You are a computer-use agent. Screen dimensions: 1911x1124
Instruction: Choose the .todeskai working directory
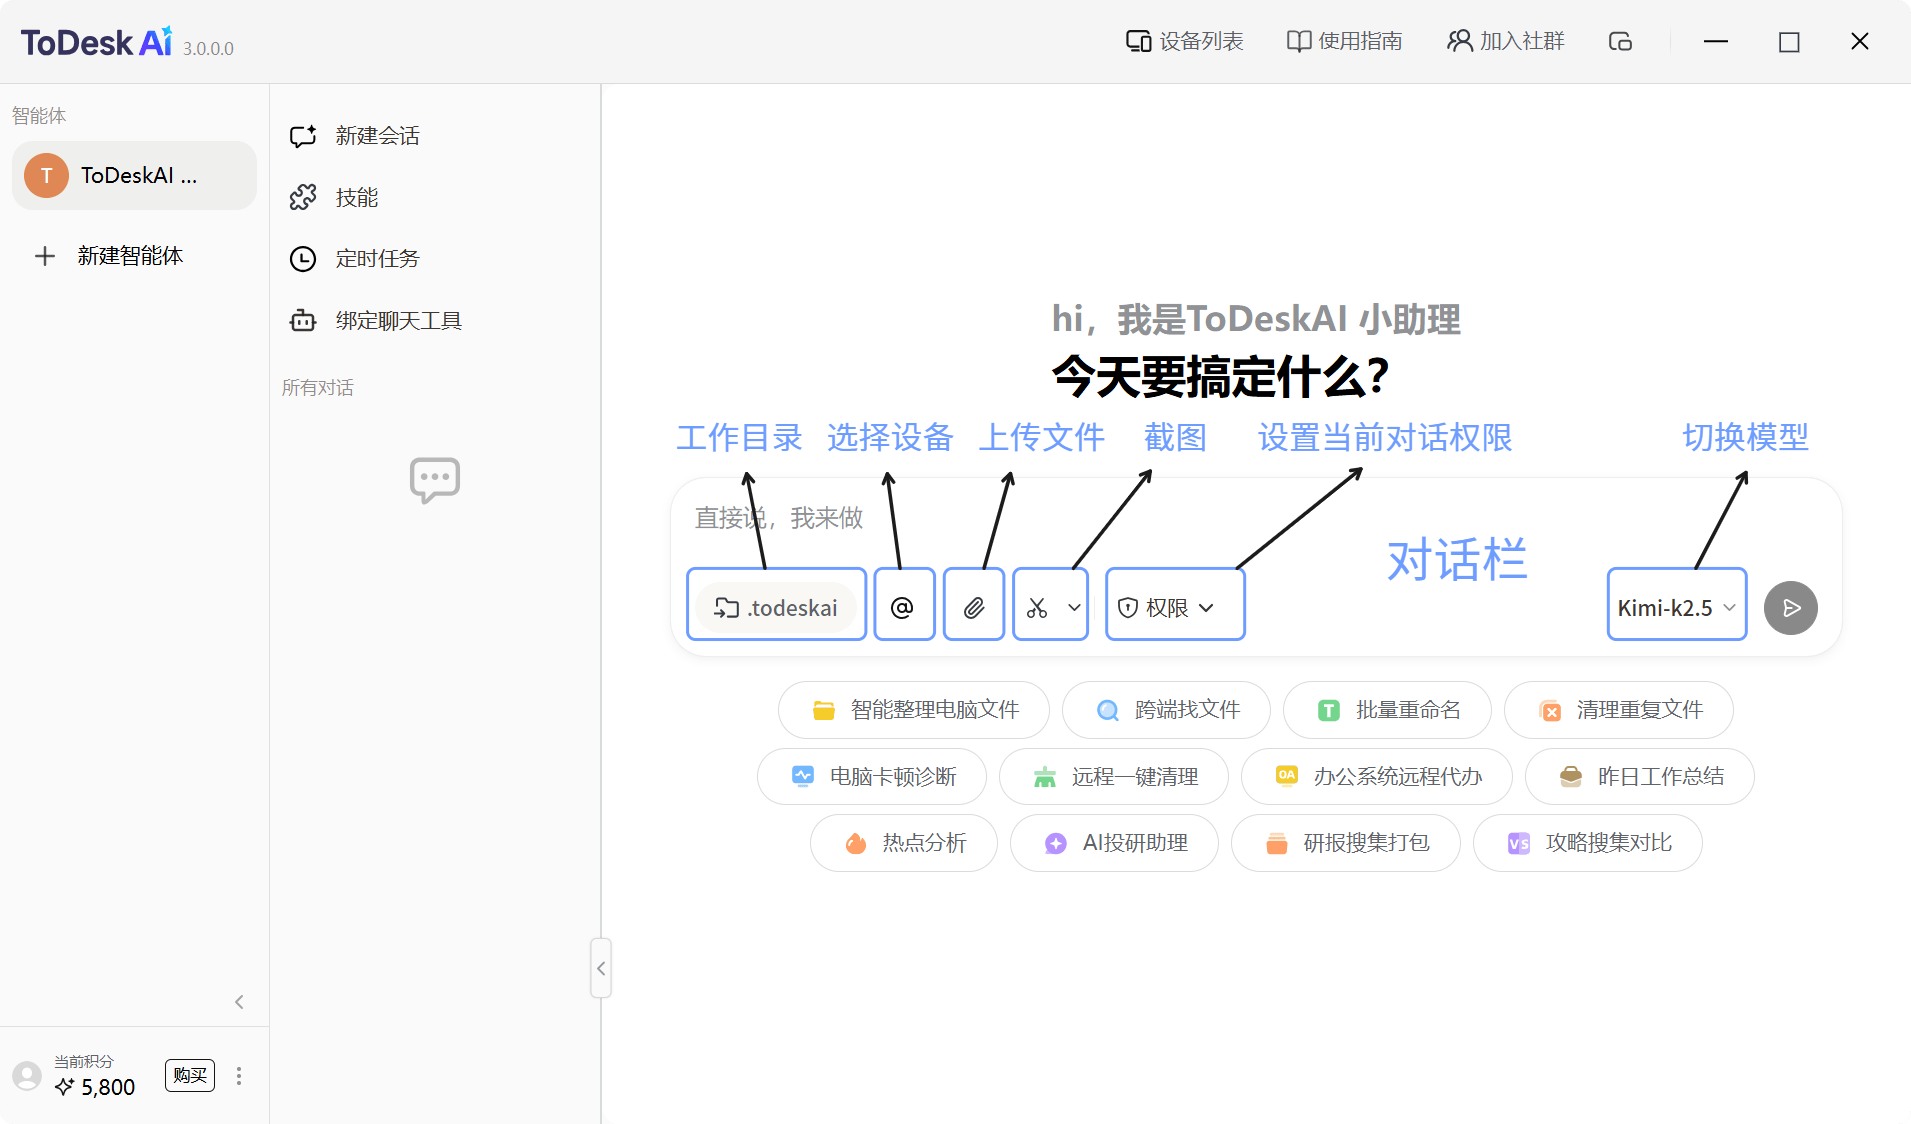point(776,608)
